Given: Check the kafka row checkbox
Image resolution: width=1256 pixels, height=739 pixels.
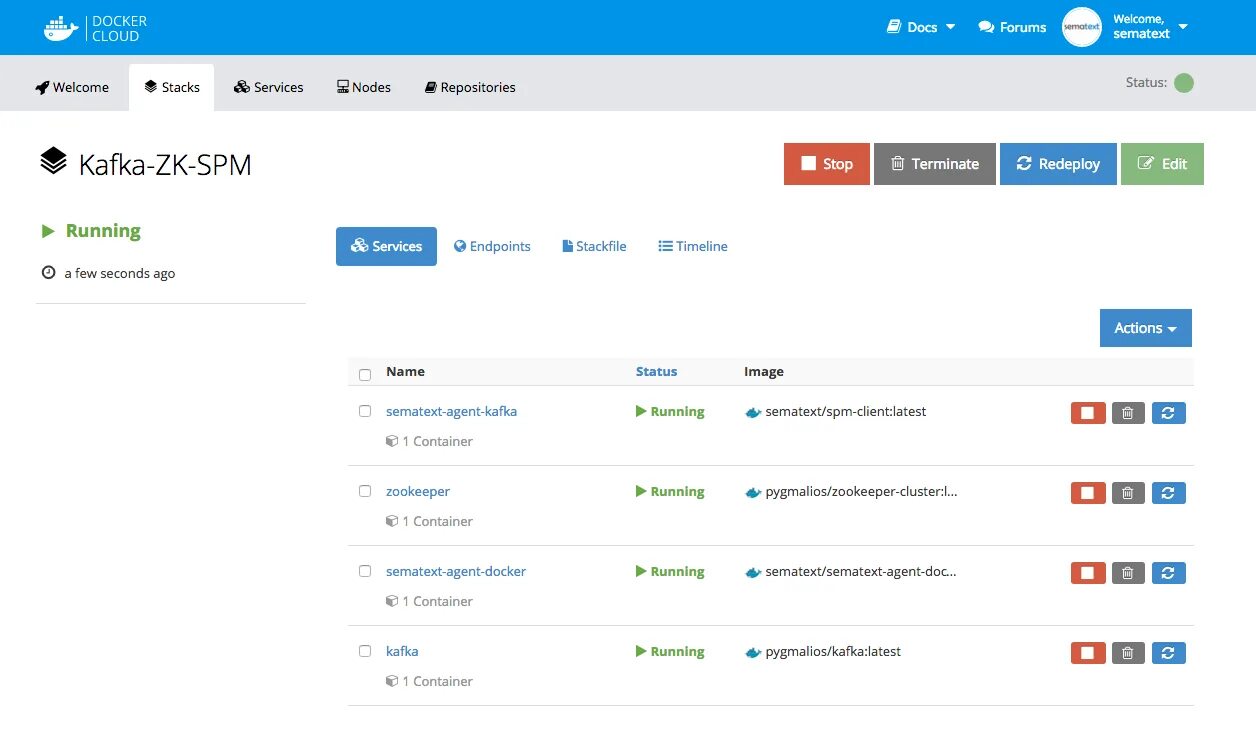Looking at the screenshot, I should (365, 651).
